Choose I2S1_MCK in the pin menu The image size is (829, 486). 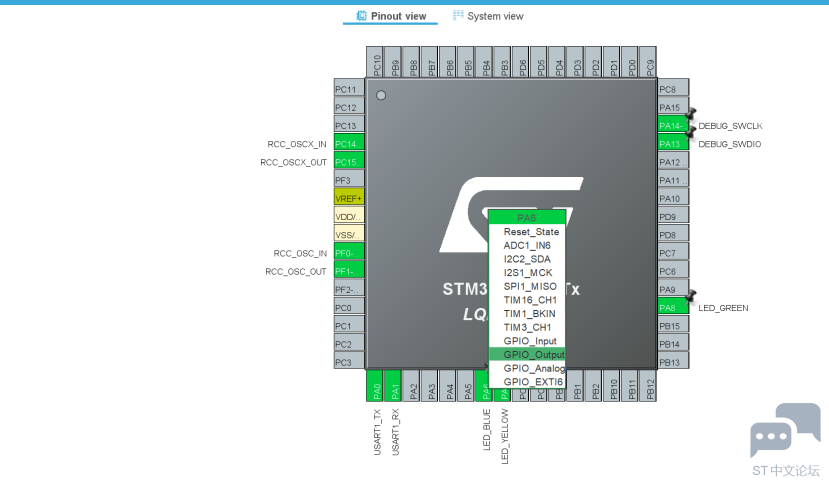pos(527,273)
